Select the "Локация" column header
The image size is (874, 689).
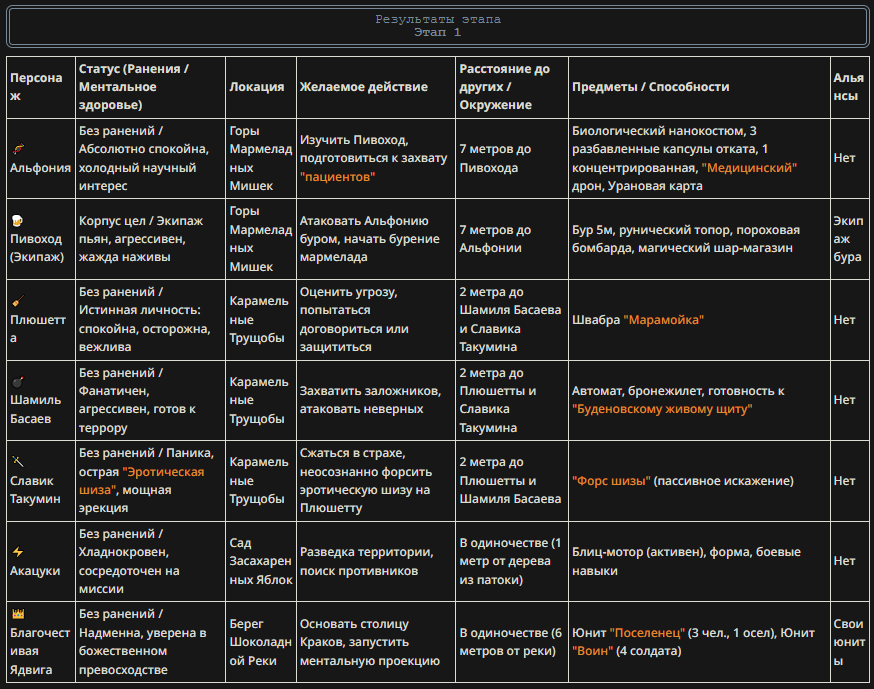tap(257, 87)
